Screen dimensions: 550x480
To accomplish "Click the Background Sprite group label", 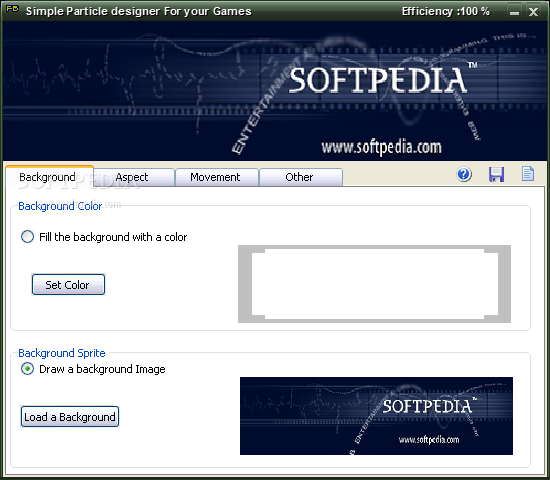I will (62, 353).
